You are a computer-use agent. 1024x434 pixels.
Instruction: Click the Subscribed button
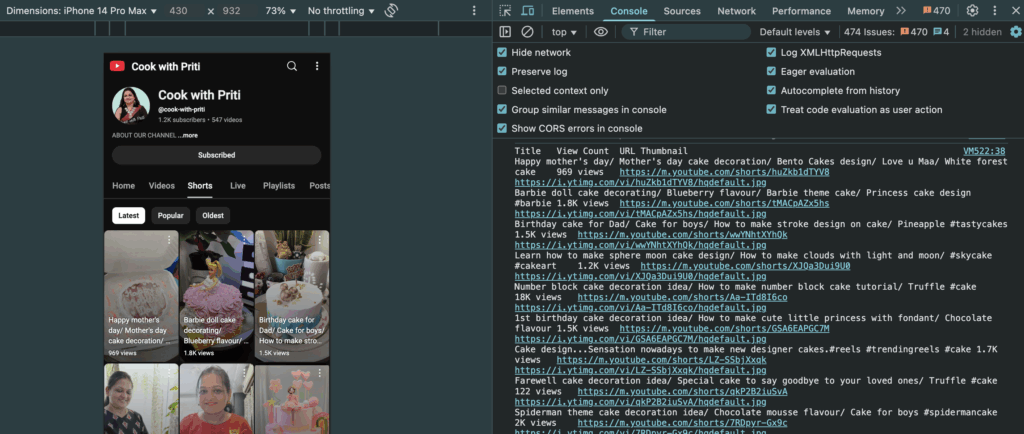216,155
